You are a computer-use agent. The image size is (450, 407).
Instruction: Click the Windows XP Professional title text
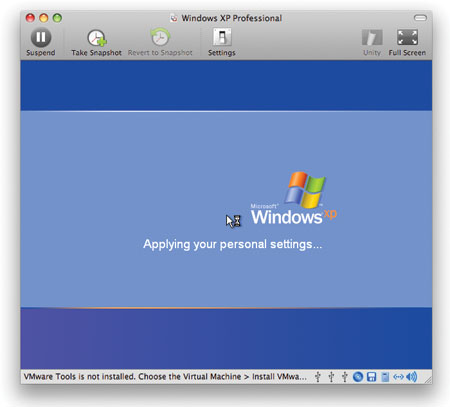point(232,18)
